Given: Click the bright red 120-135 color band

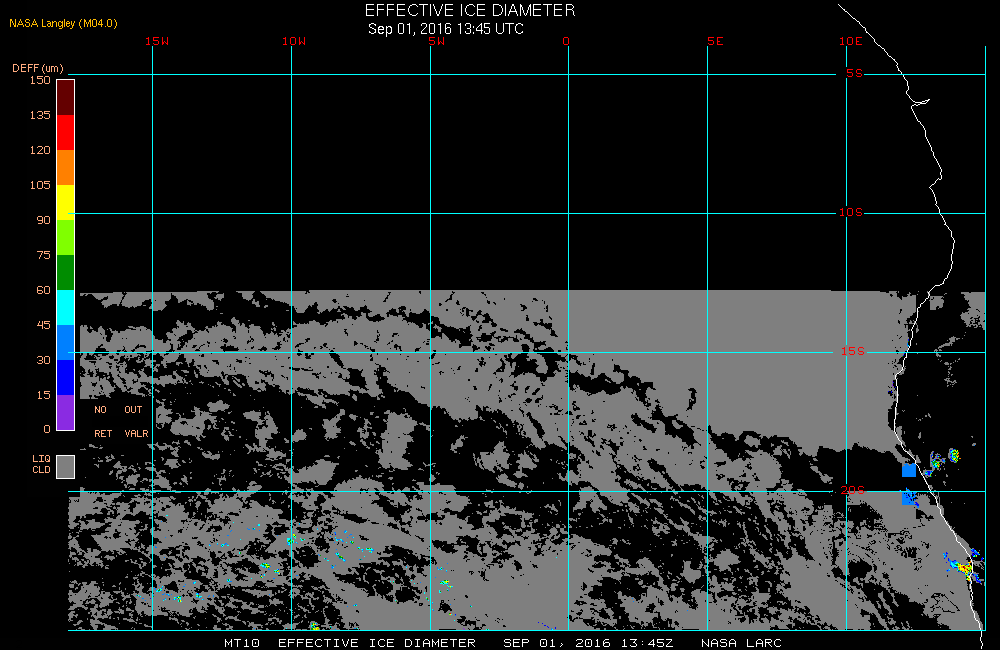Looking at the screenshot, I should point(66,132).
